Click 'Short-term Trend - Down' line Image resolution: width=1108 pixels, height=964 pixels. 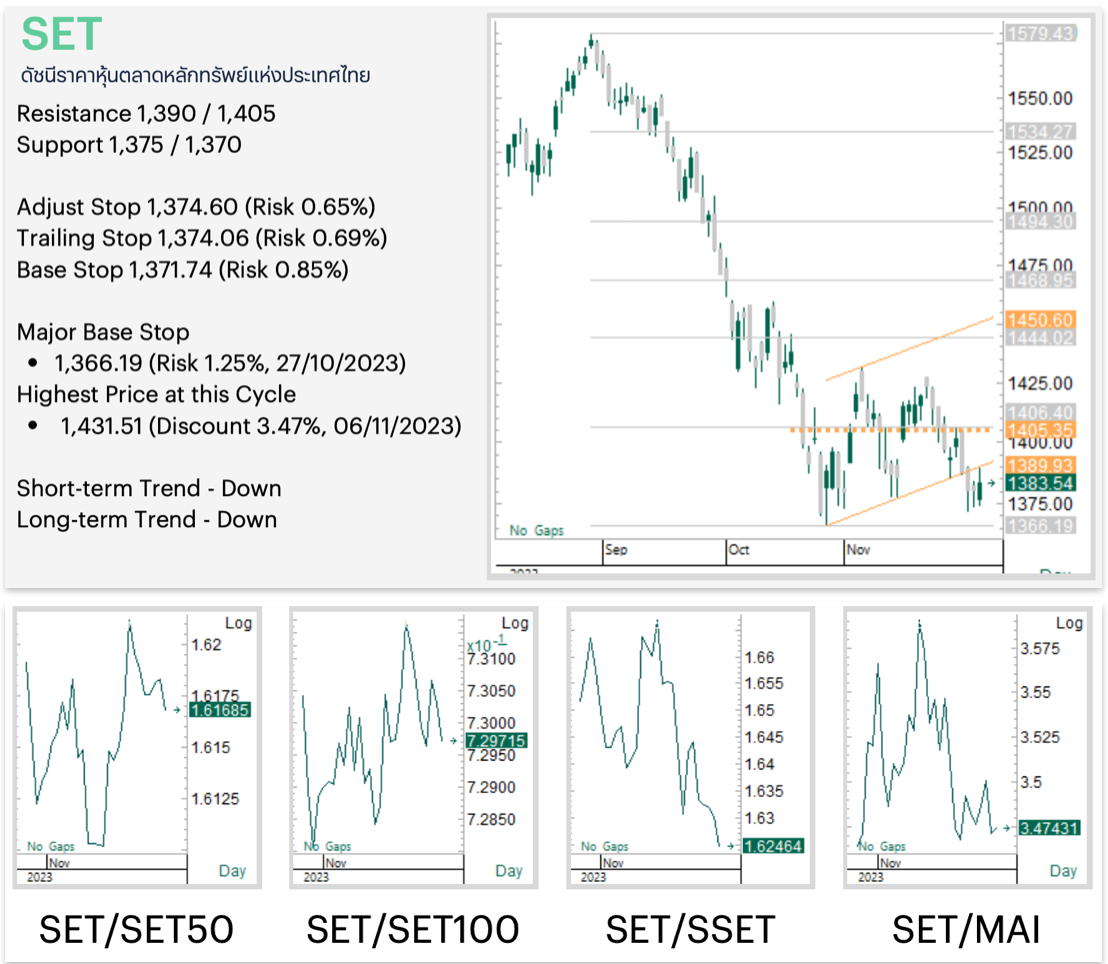(149, 488)
